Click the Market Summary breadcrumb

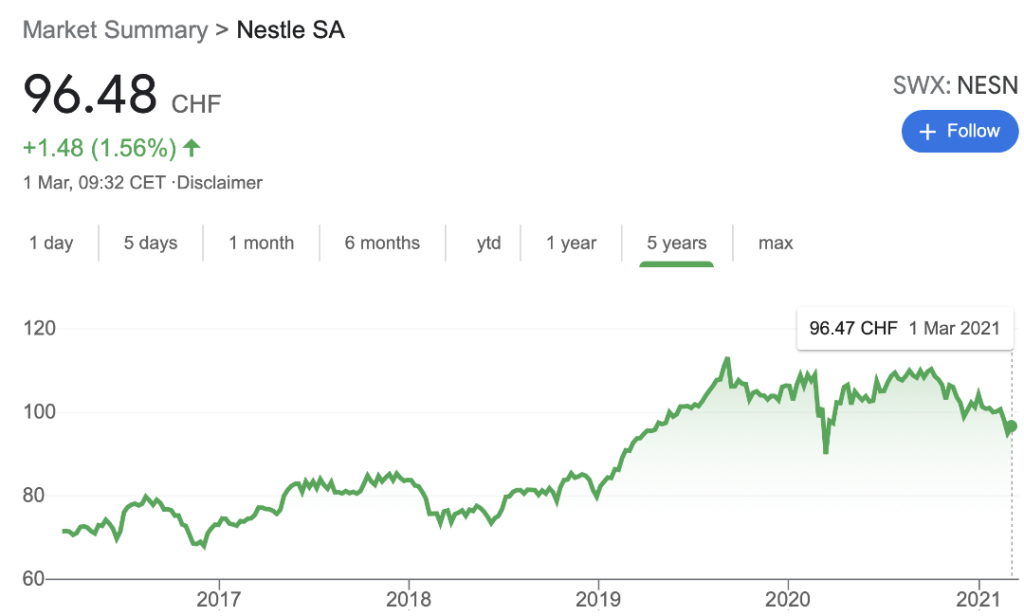(115, 29)
